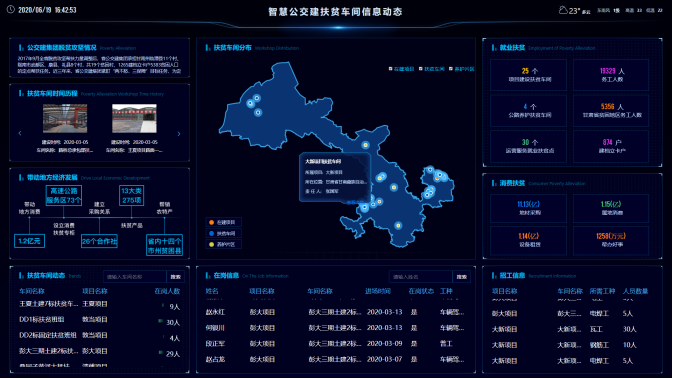Go to previous workshop photo with left arrow
Viewport: 673px width, 379px height.
coord(20,133)
